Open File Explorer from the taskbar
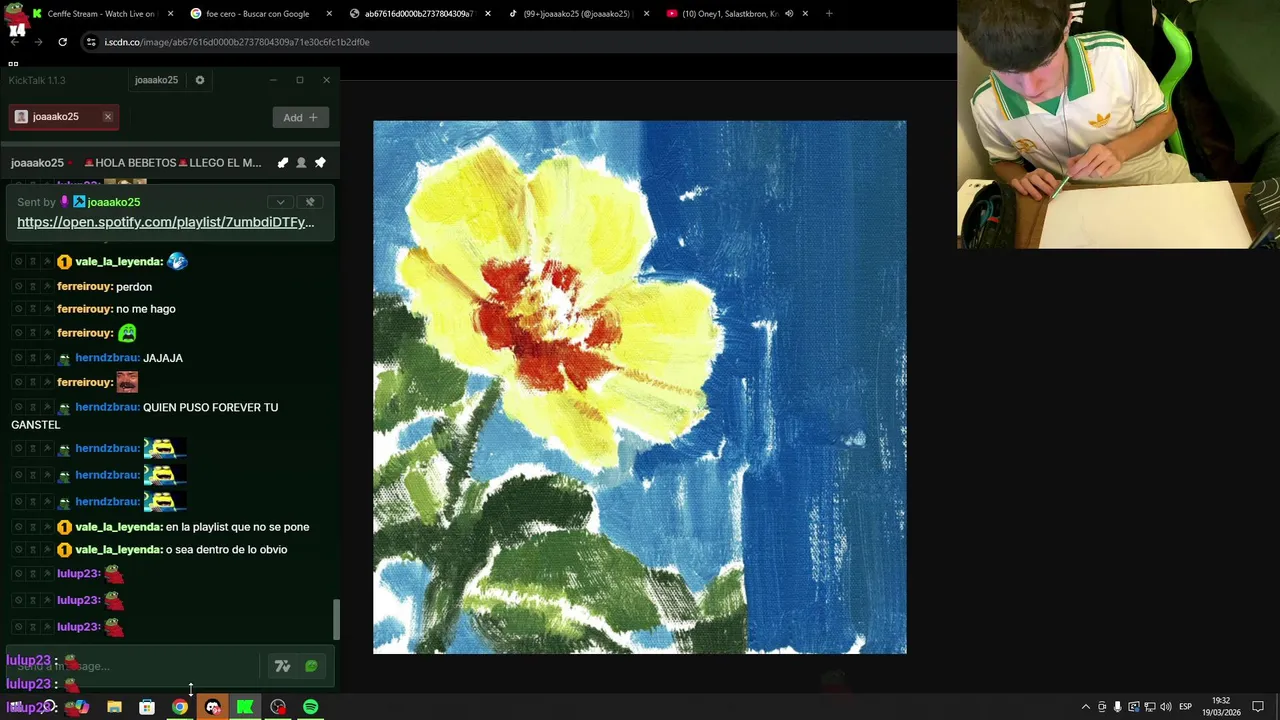 pos(114,707)
